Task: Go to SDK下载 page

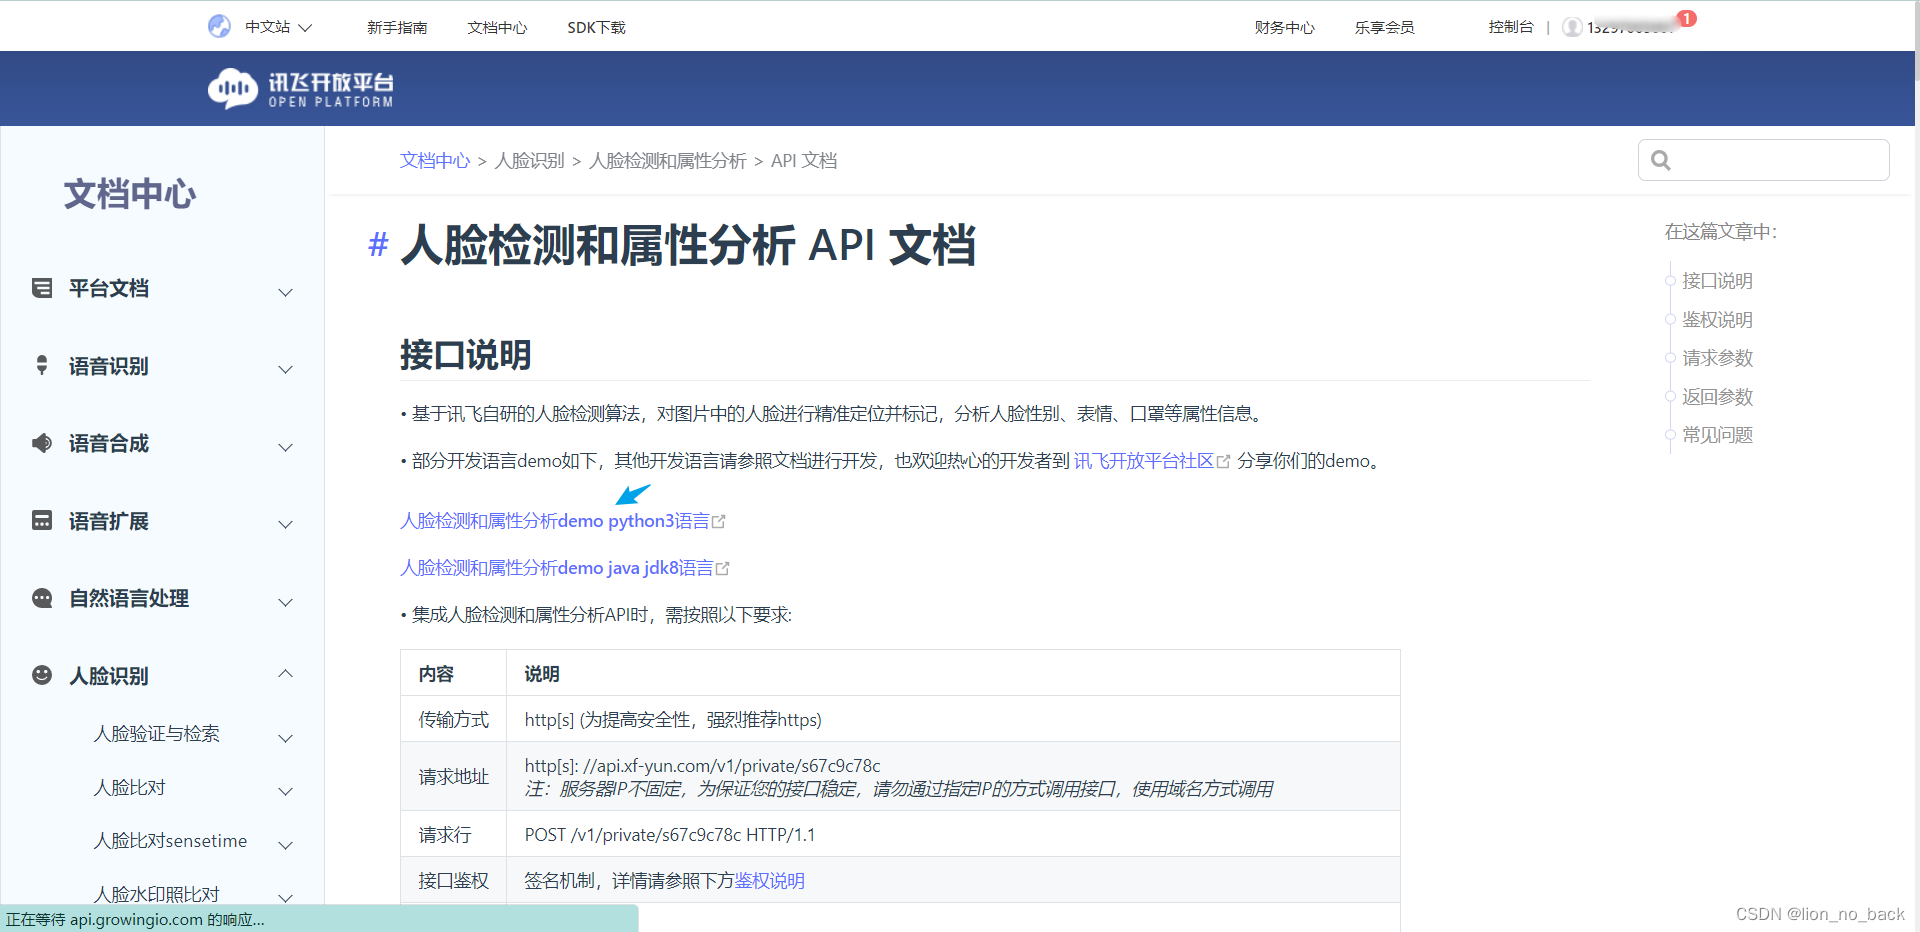Action: pos(596,27)
